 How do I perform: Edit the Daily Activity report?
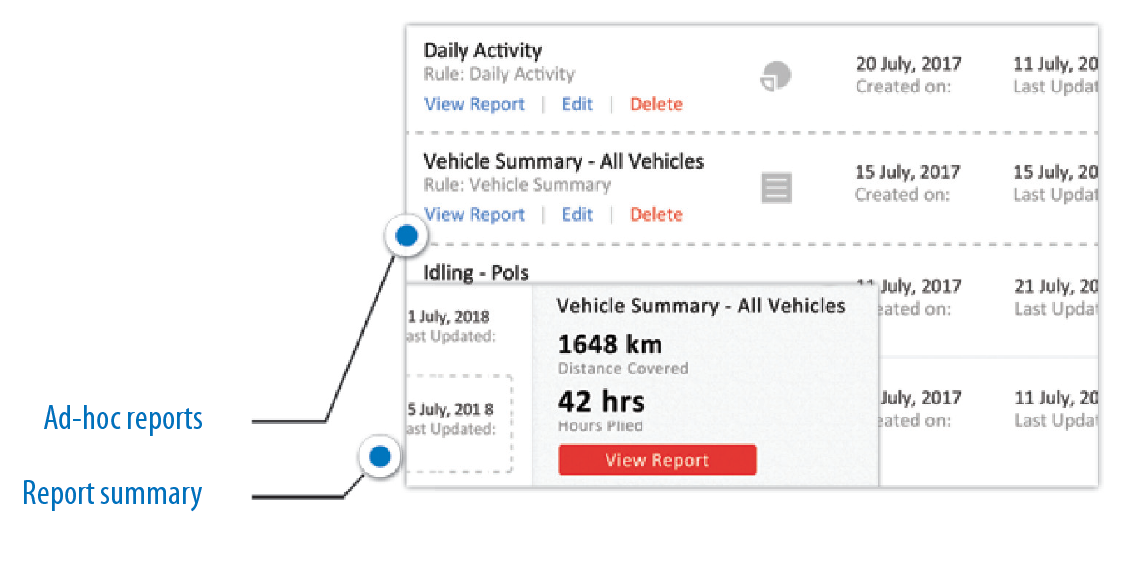point(577,104)
